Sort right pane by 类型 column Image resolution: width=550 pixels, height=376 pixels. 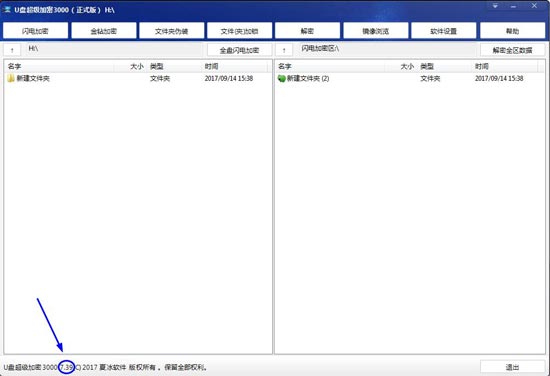(x=445, y=66)
